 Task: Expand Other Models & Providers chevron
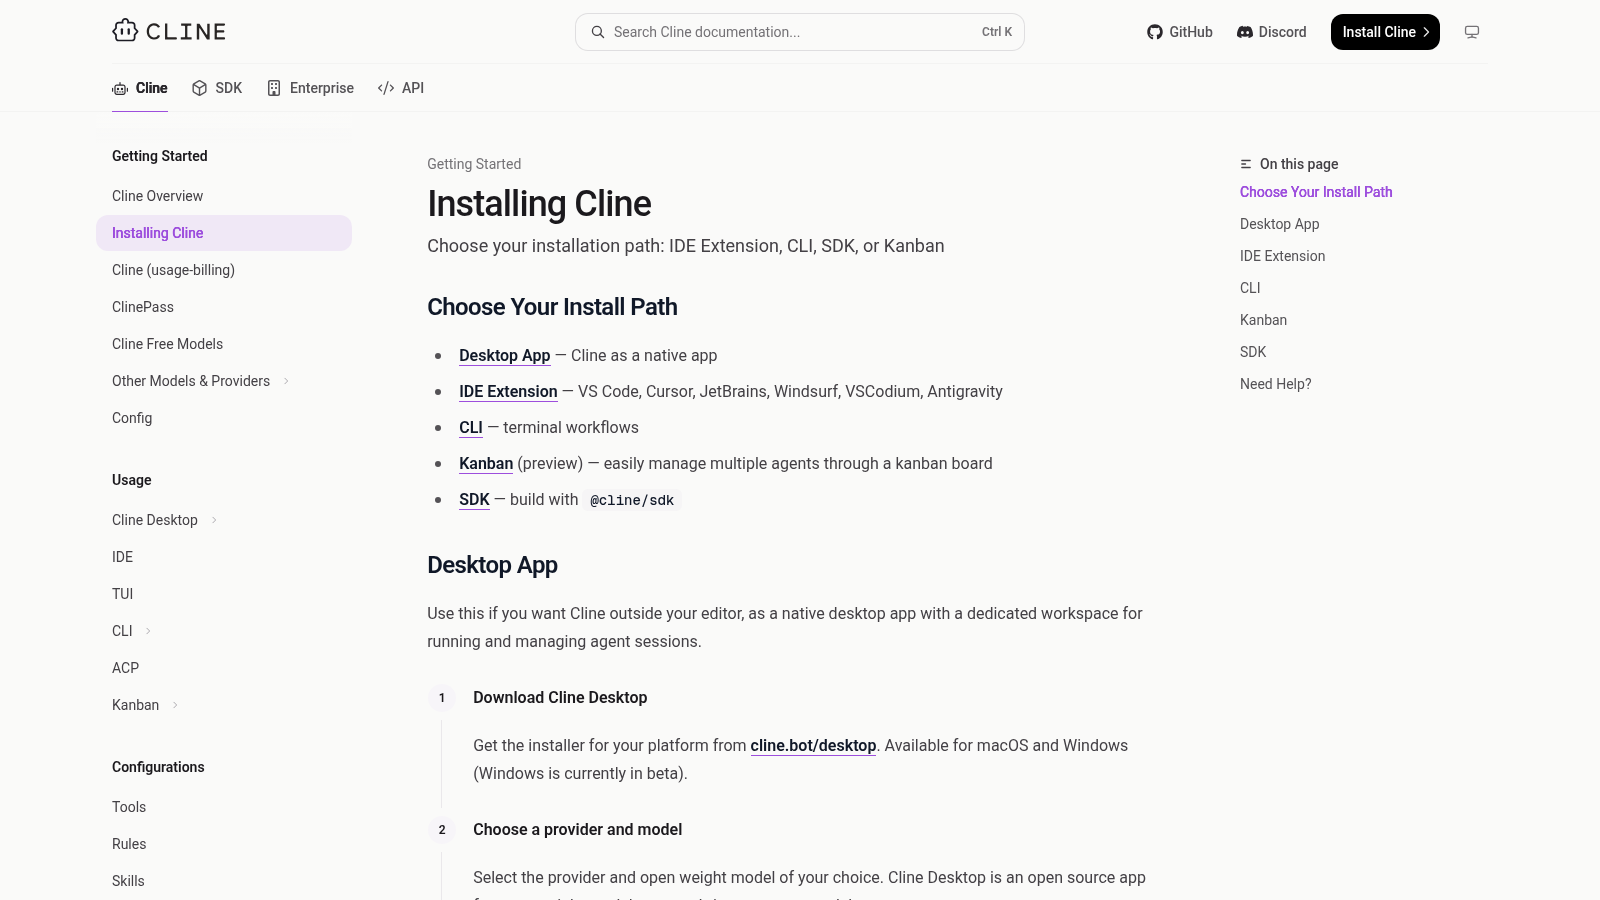pos(286,381)
